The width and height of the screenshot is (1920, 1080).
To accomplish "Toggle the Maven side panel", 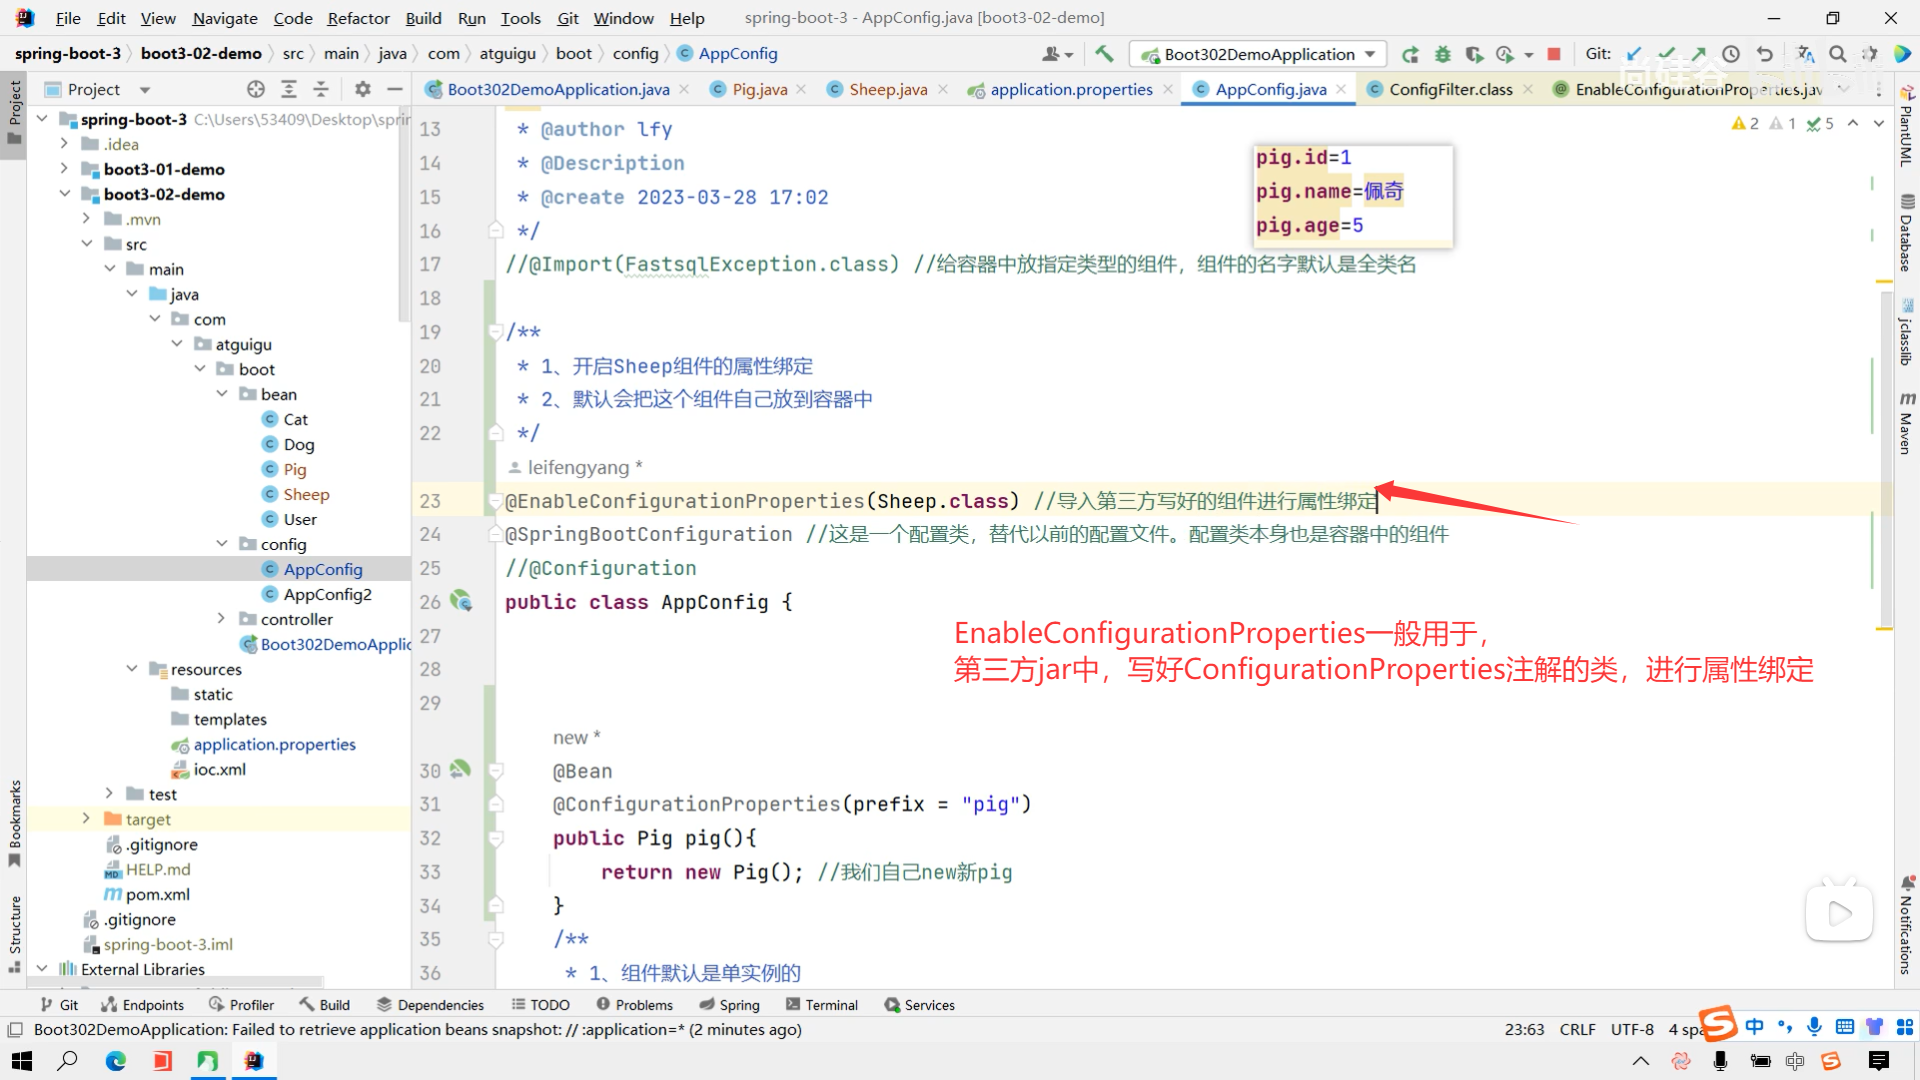I will coord(1906,424).
